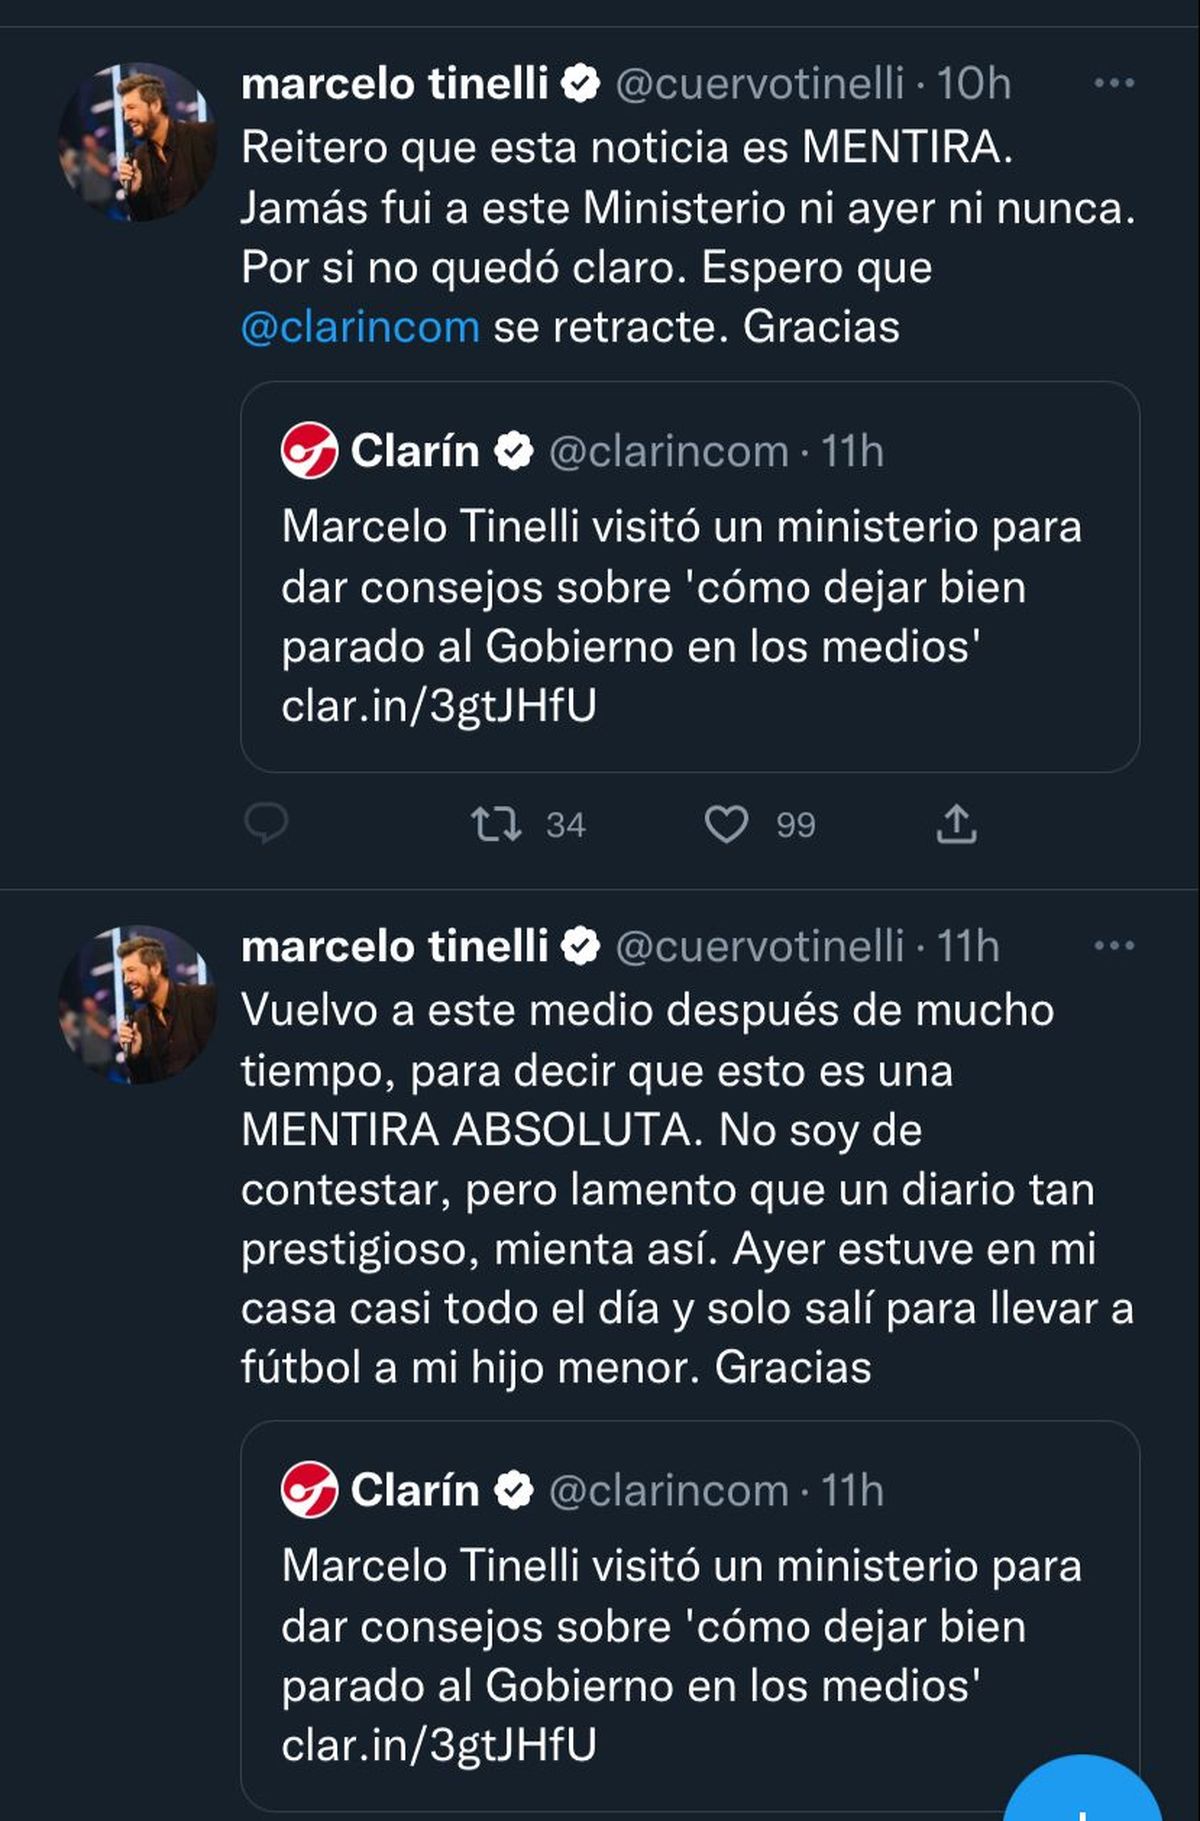Tap the Clarín logo in second quoted tweet
Screen dimensions: 1200x1821
coord(309,1490)
